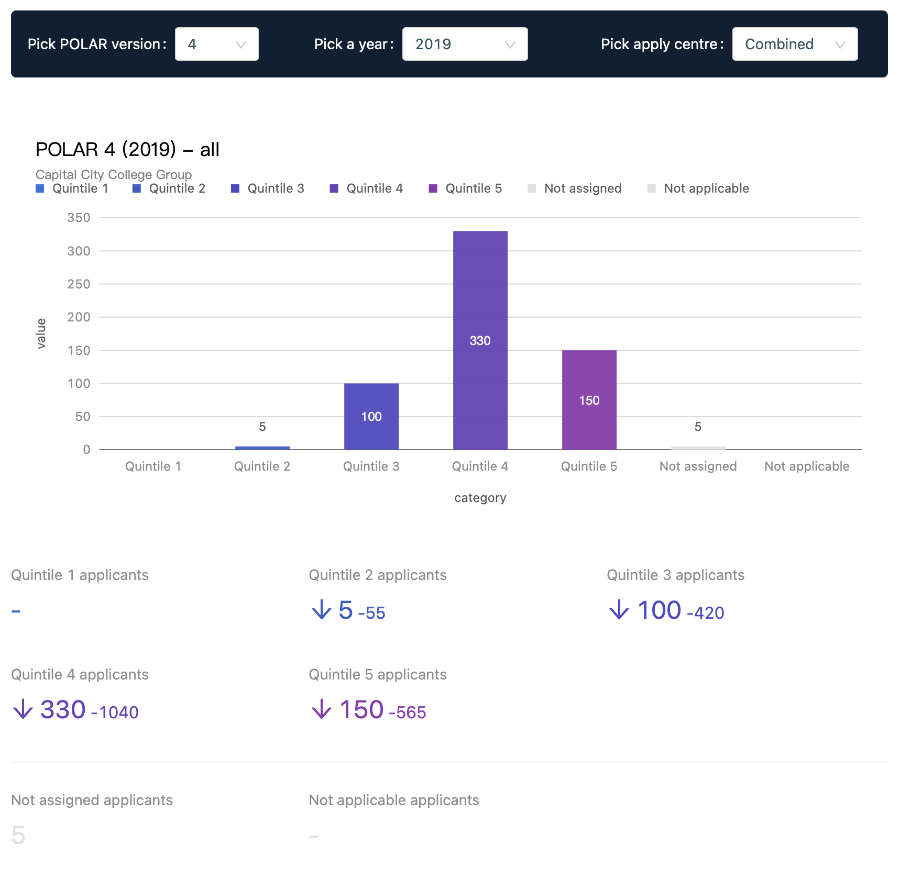Click the 'Pick a year:' label
Screen dimensions: 900x891
[354, 44]
